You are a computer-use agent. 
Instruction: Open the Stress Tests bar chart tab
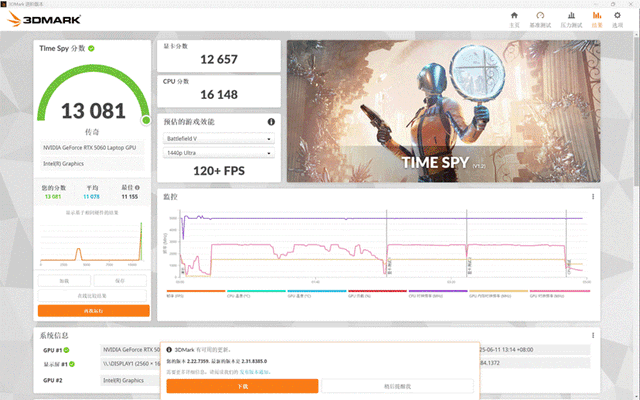coord(571,16)
